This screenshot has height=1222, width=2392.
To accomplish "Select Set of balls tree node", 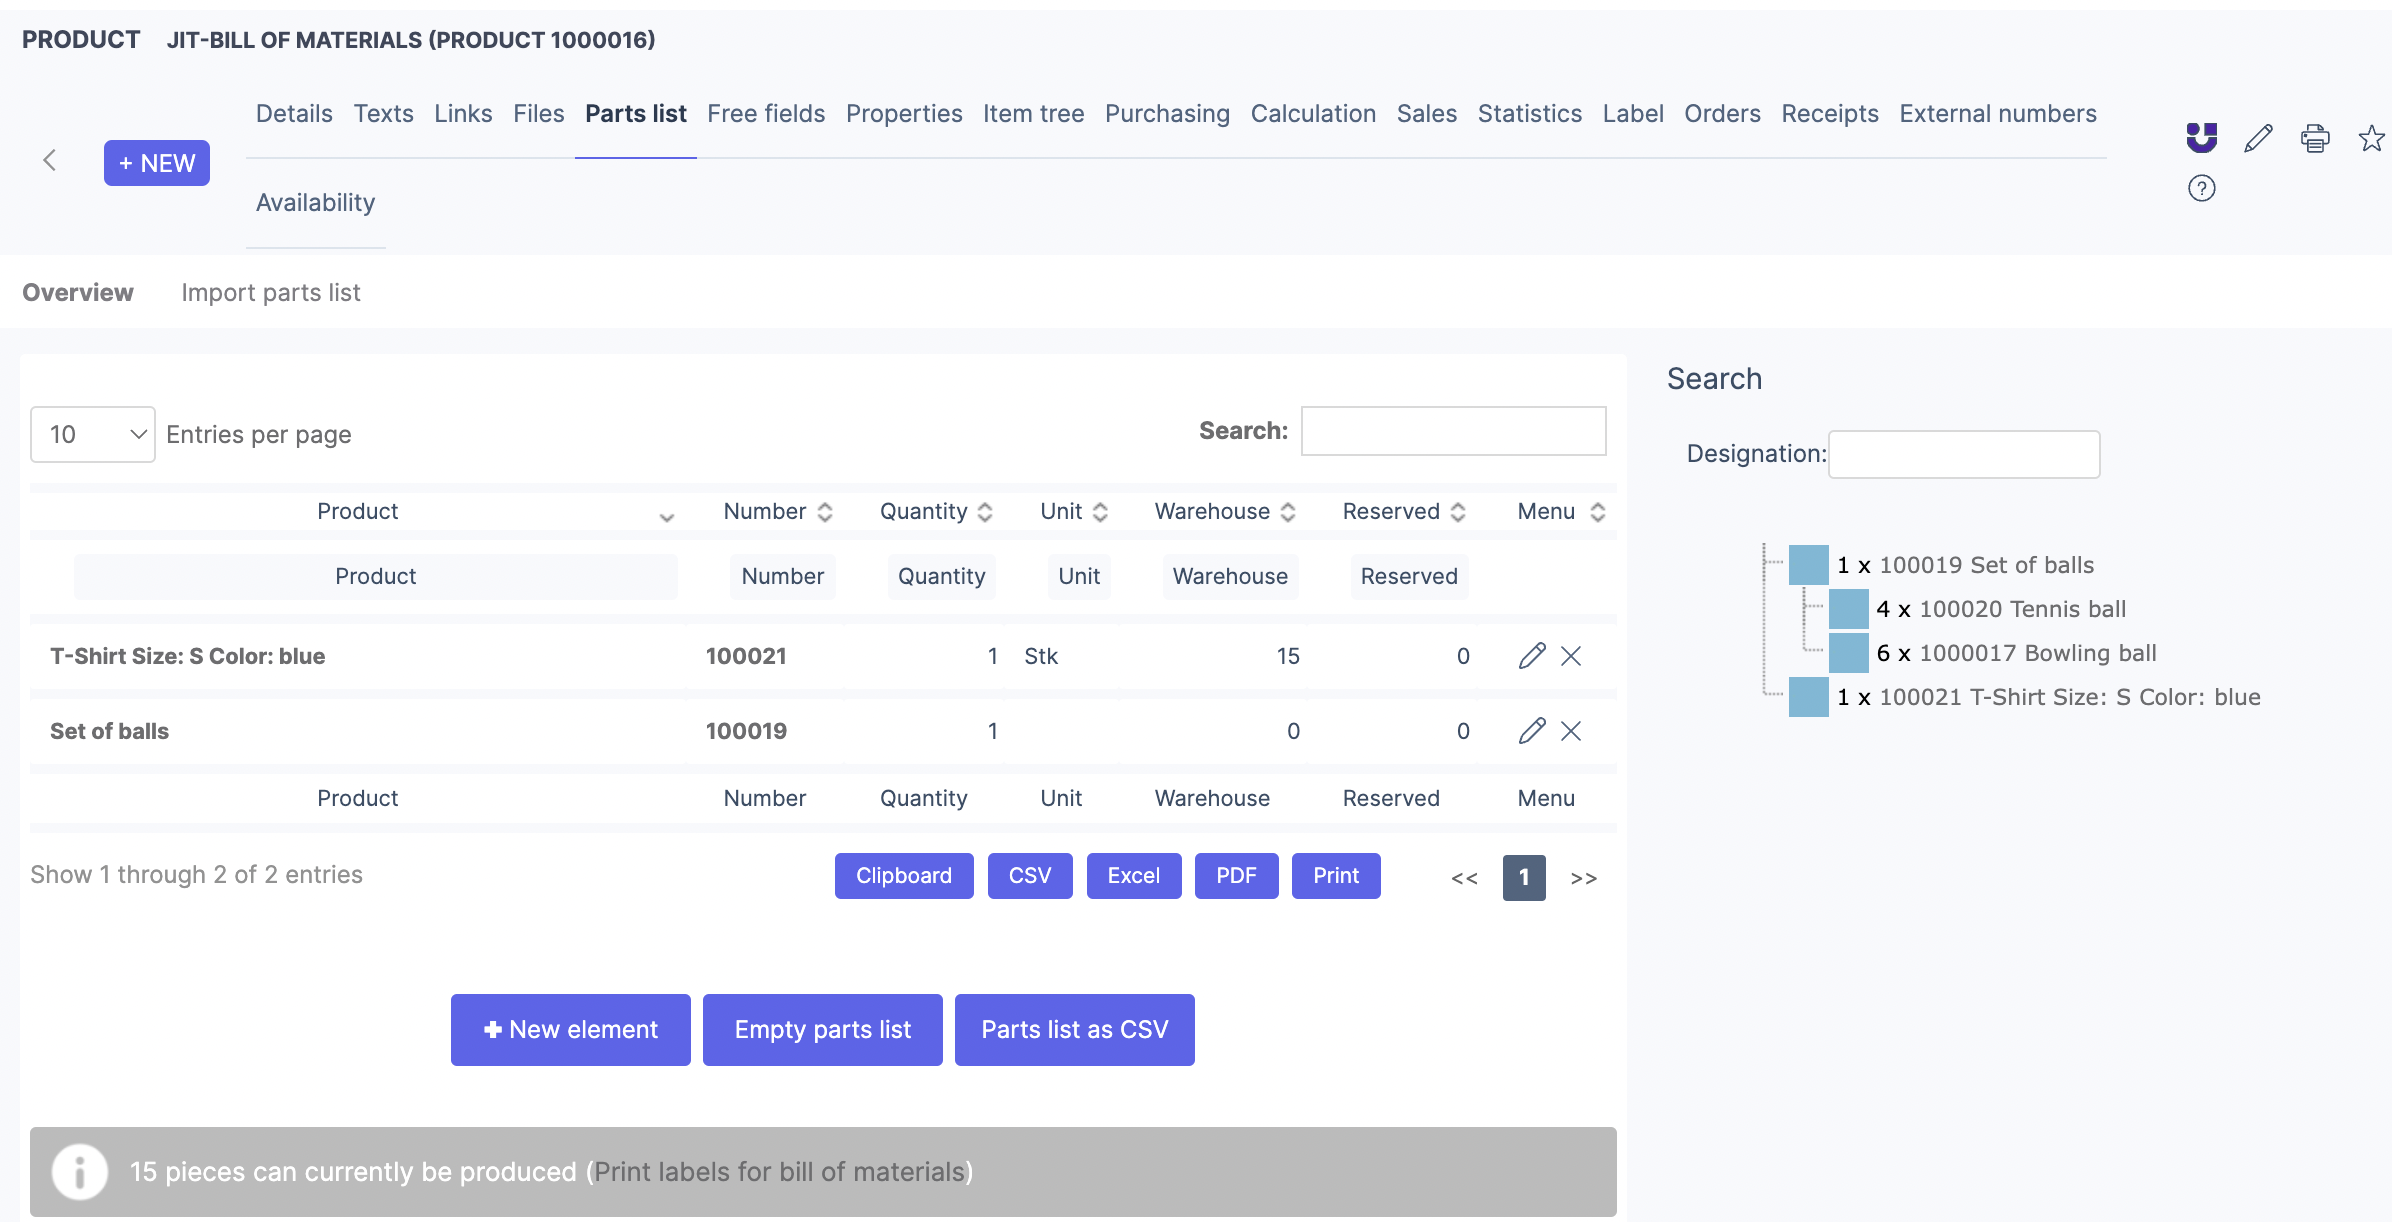I will point(1985,565).
